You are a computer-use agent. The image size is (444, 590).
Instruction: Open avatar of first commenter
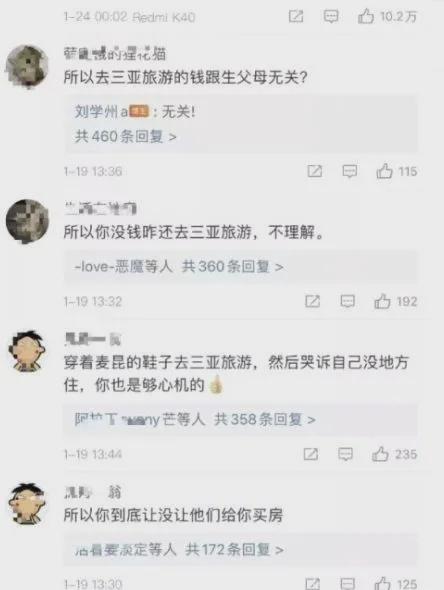tap(27, 66)
